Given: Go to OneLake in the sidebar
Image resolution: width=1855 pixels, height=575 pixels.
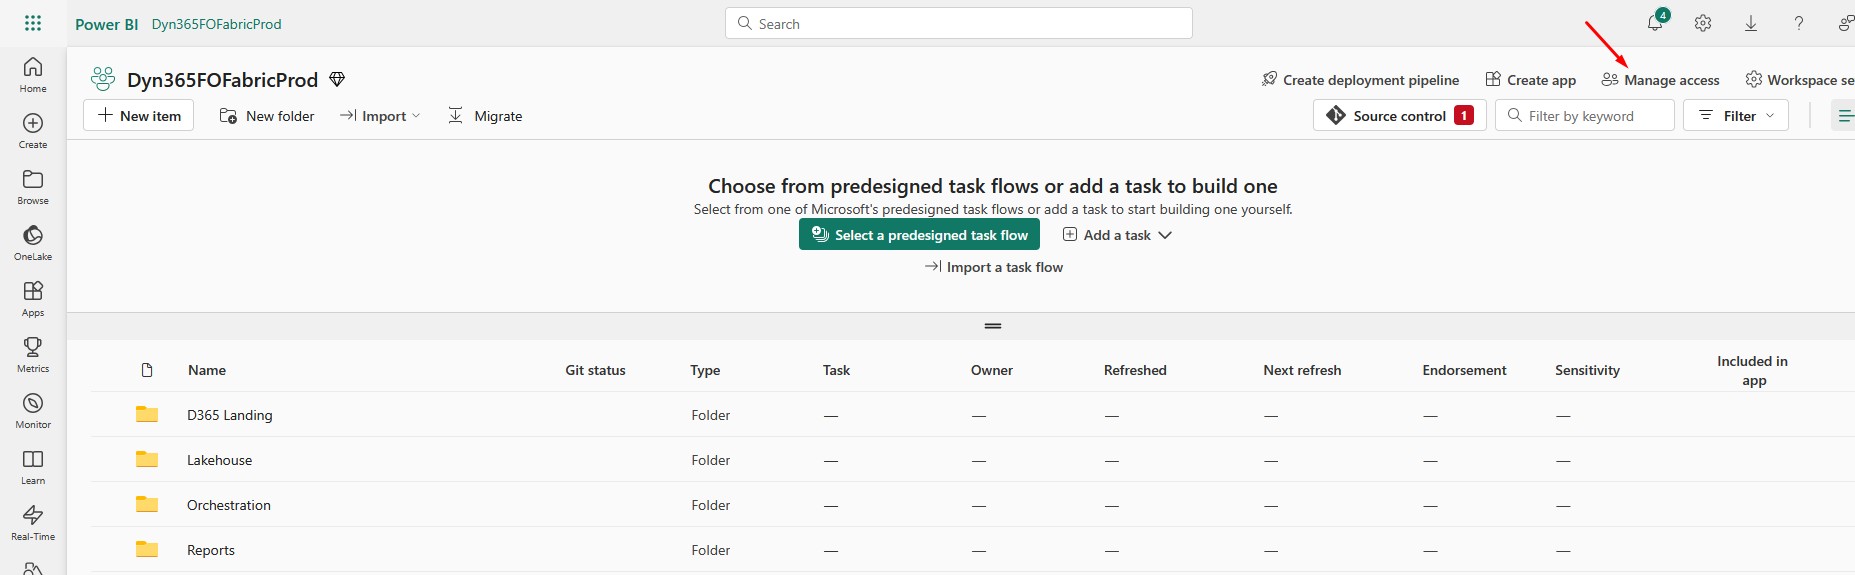Looking at the screenshot, I should coord(33,243).
